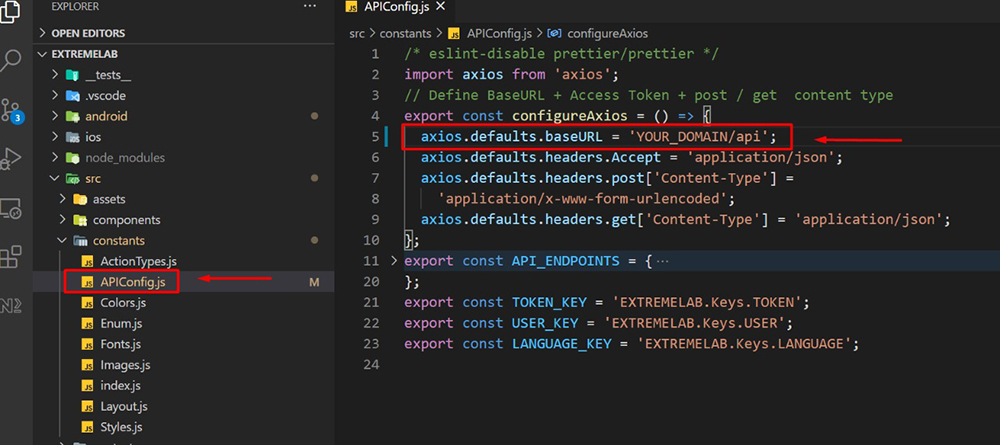Expand the Open Editors section
Image resolution: width=1000 pixels, height=445 pixels.
click(42, 33)
